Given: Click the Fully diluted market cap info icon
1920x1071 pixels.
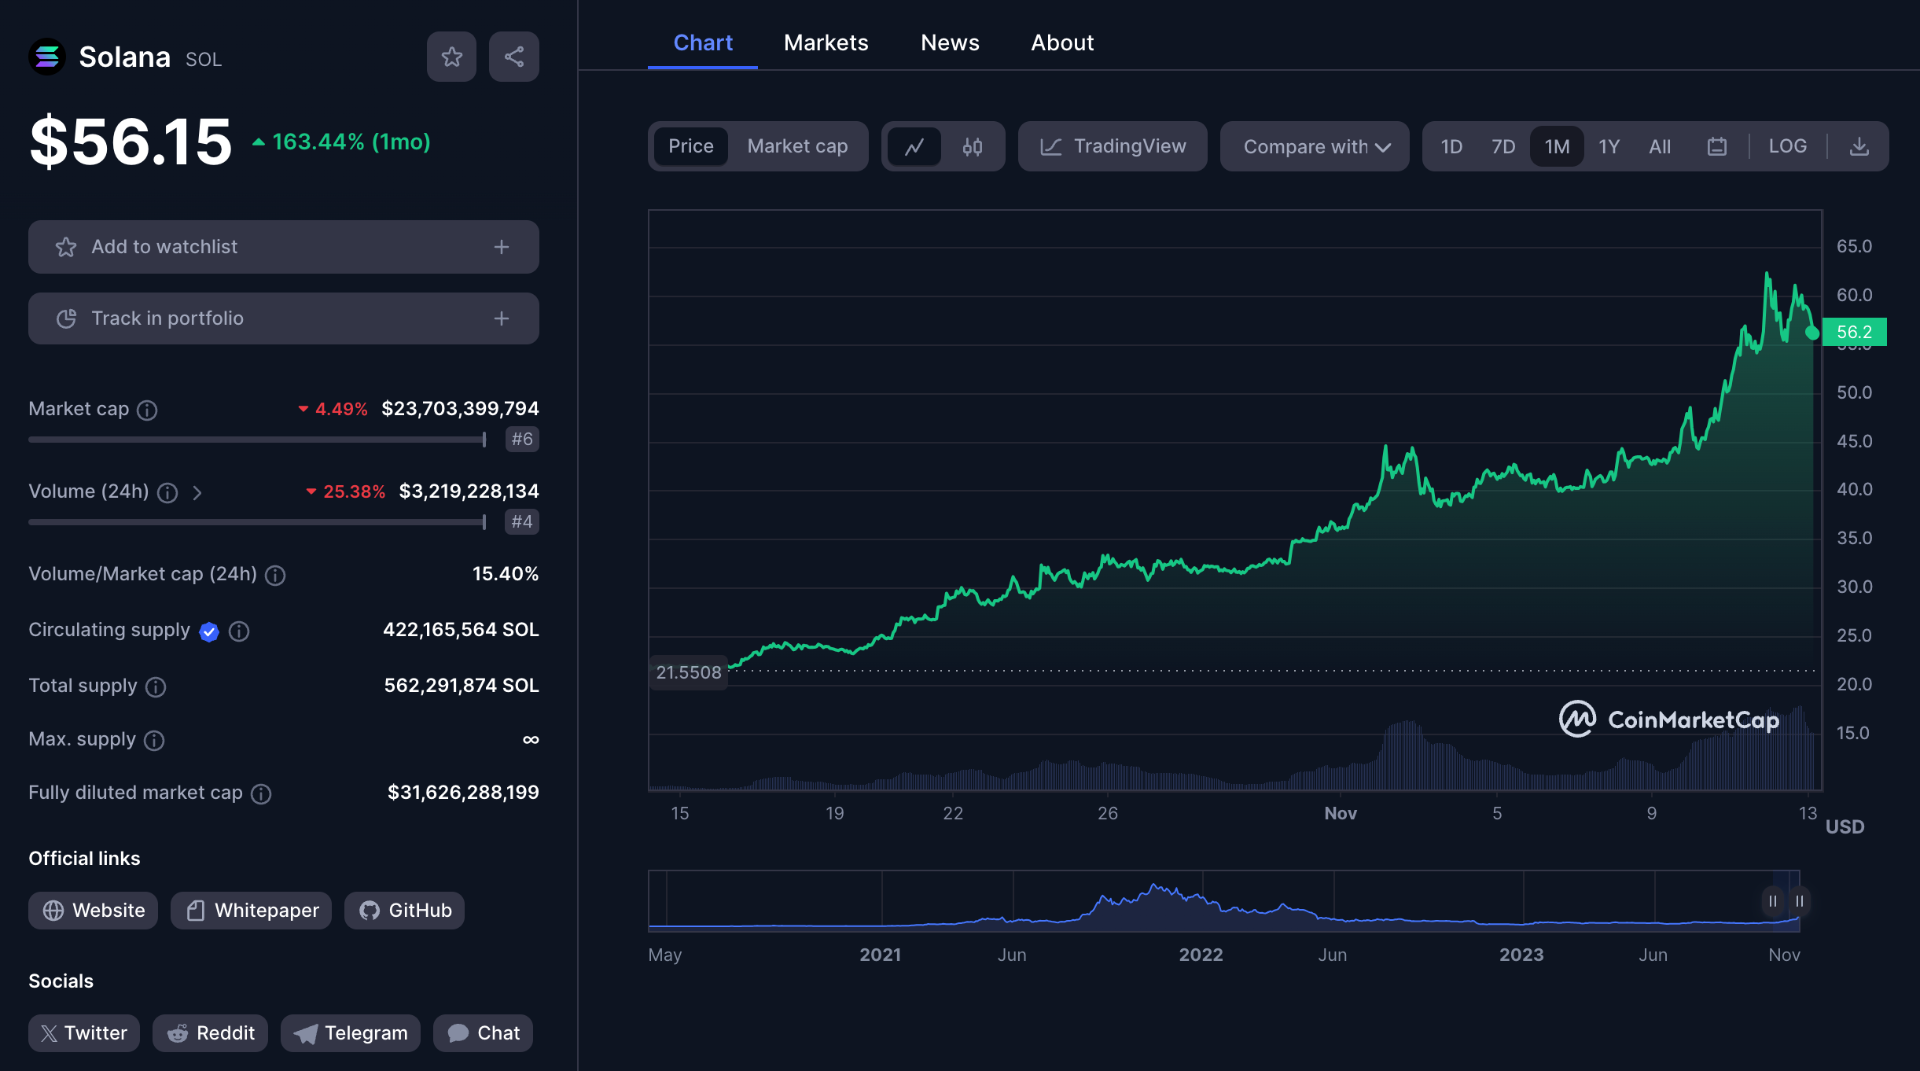Looking at the screenshot, I should [x=261, y=794].
